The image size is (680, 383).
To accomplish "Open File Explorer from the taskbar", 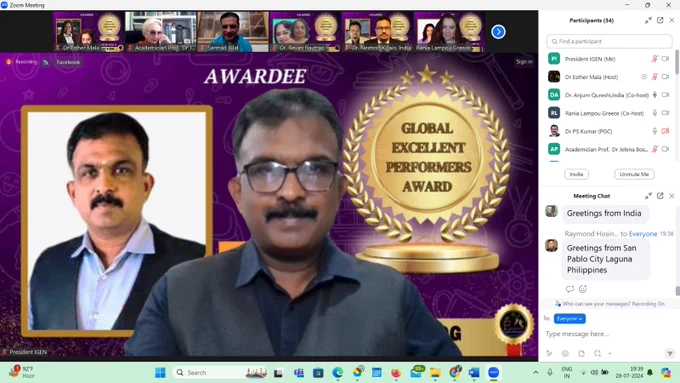I will coord(435,373).
